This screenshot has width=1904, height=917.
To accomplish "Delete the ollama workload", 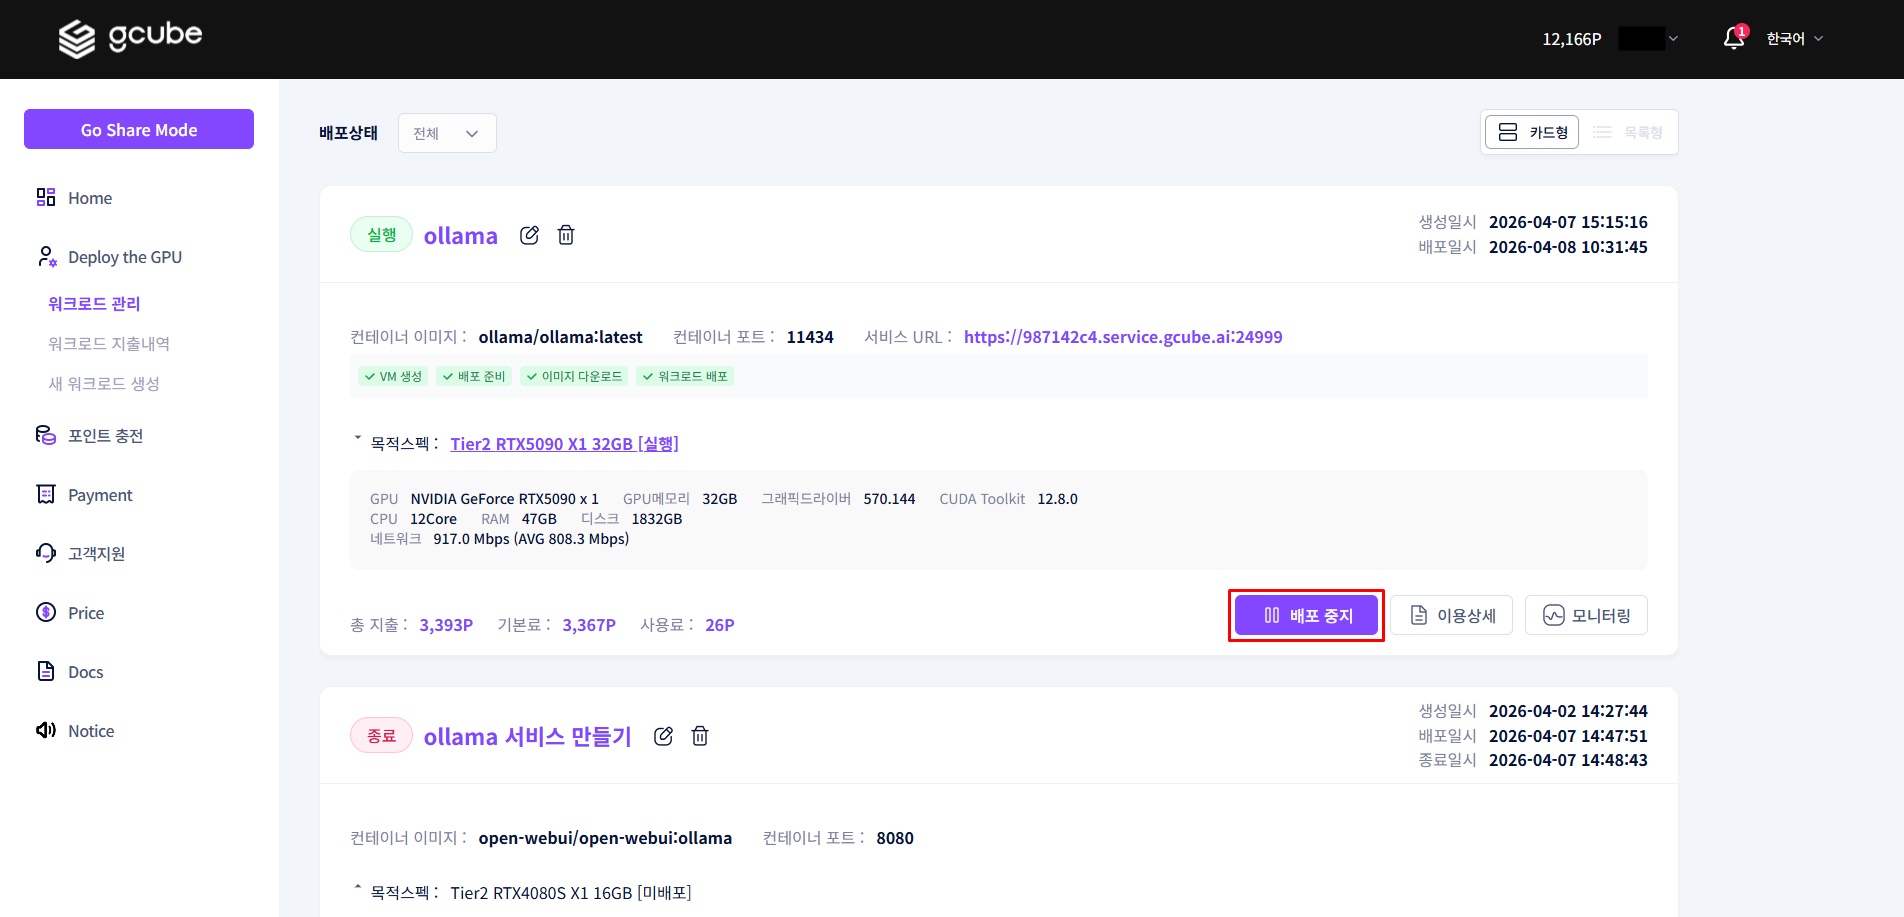I will [566, 235].
